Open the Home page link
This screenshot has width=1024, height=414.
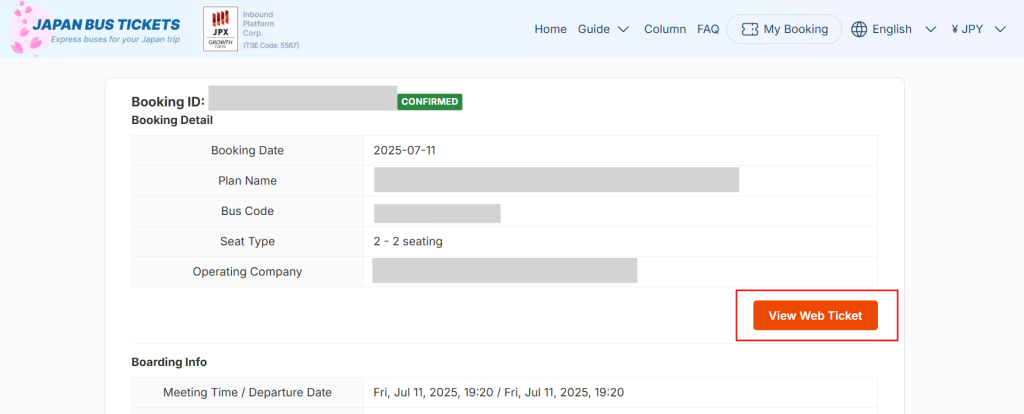(551, 29)
